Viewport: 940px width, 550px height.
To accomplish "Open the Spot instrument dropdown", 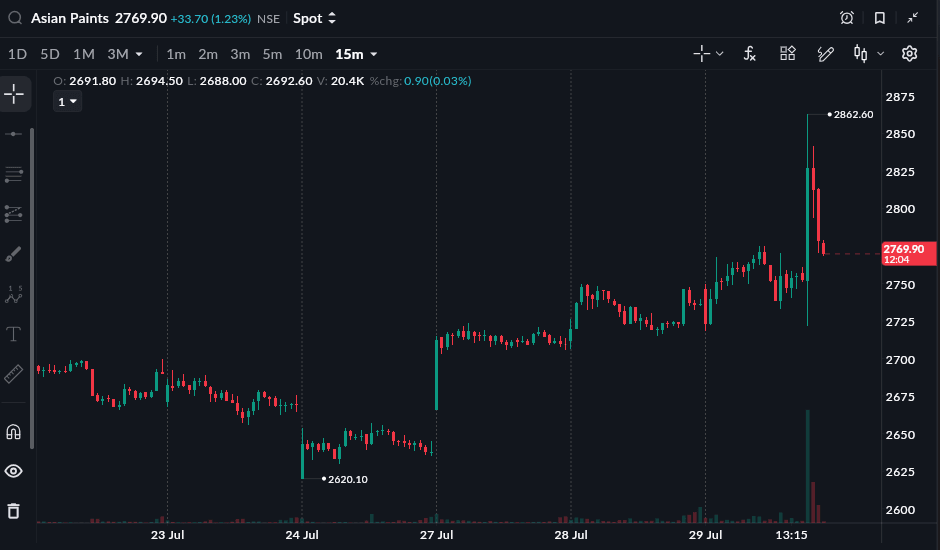I will 314,19.
